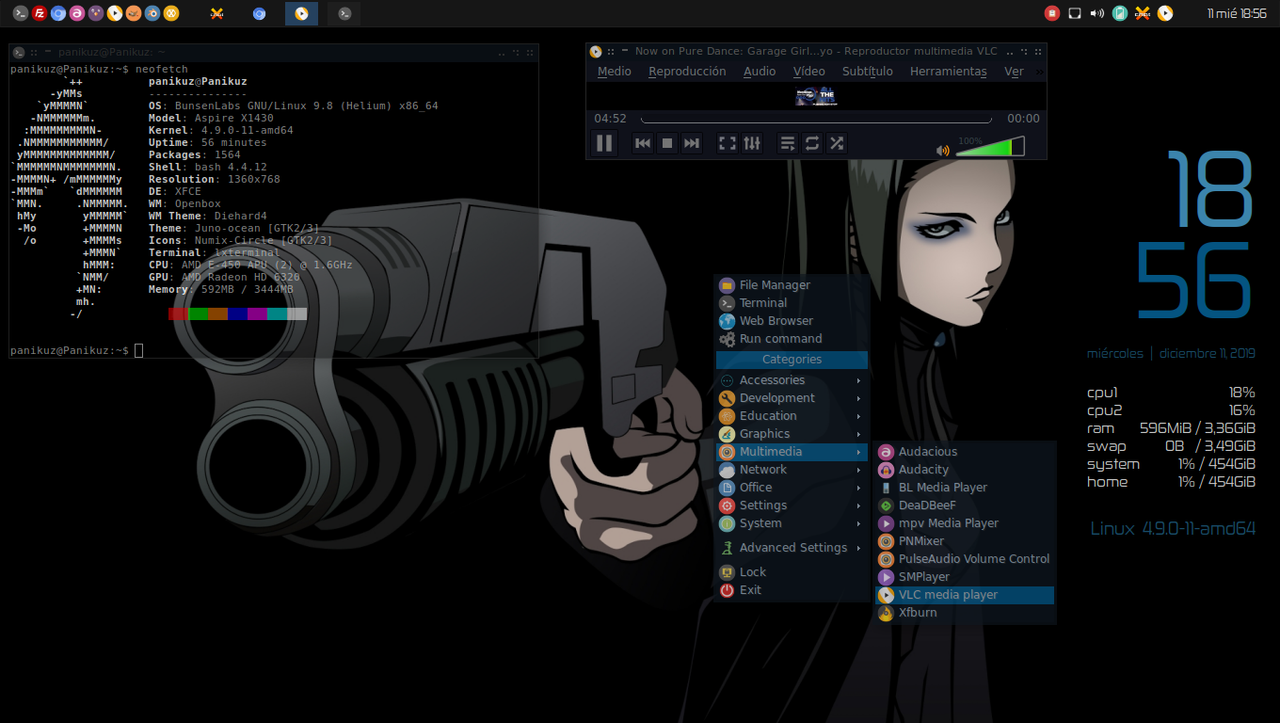The image size is (1280, 723).
Task: Open VLC extended settings equalizer icon
Action: [x=752, y=143]
